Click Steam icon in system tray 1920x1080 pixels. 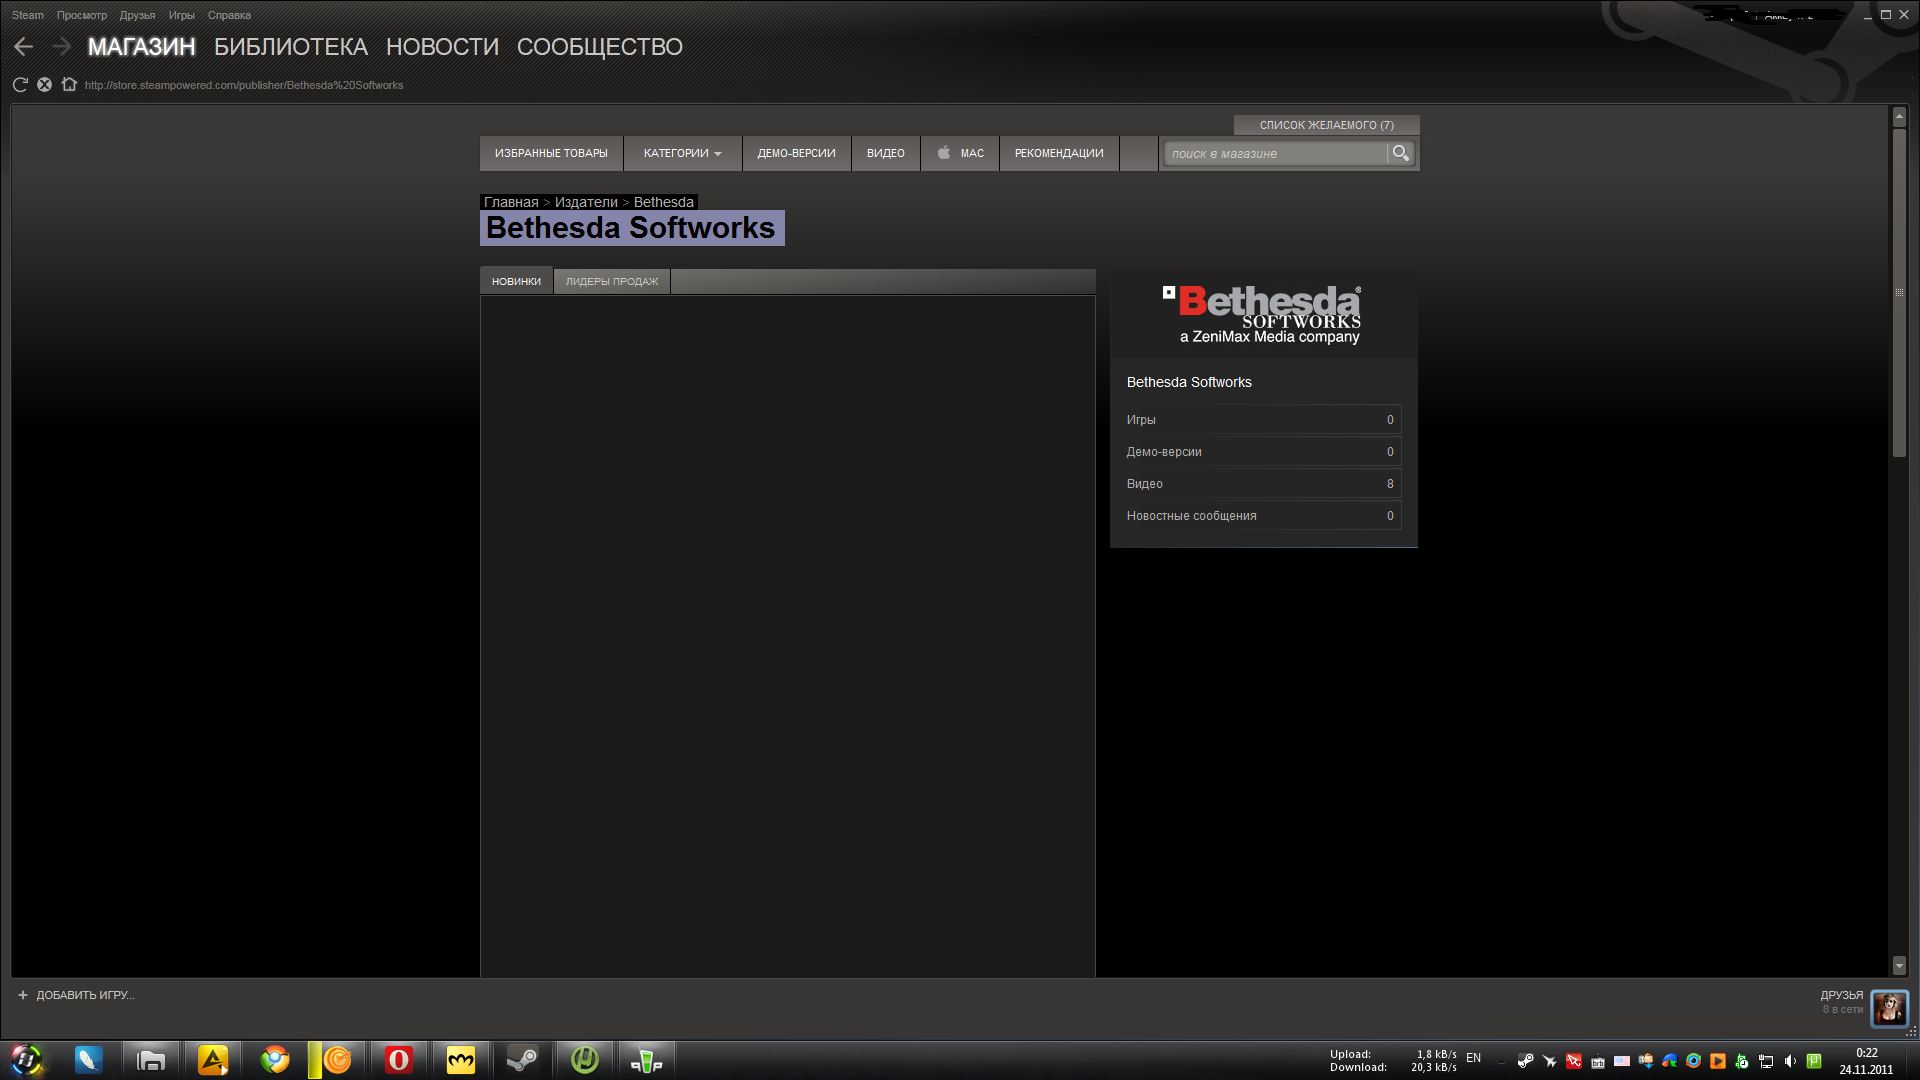tap(1526, 1061)
